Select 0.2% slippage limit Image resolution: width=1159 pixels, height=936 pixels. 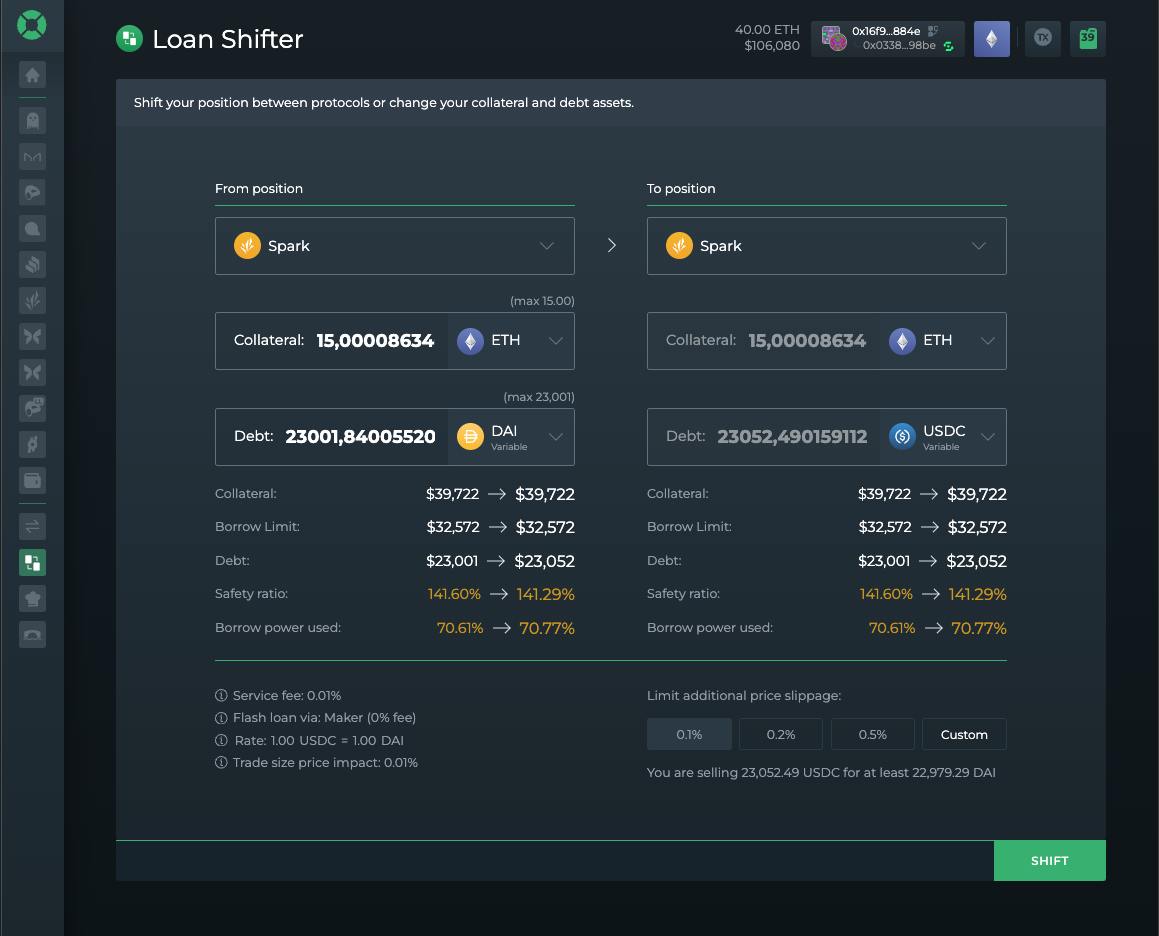[x=781, y=734]
